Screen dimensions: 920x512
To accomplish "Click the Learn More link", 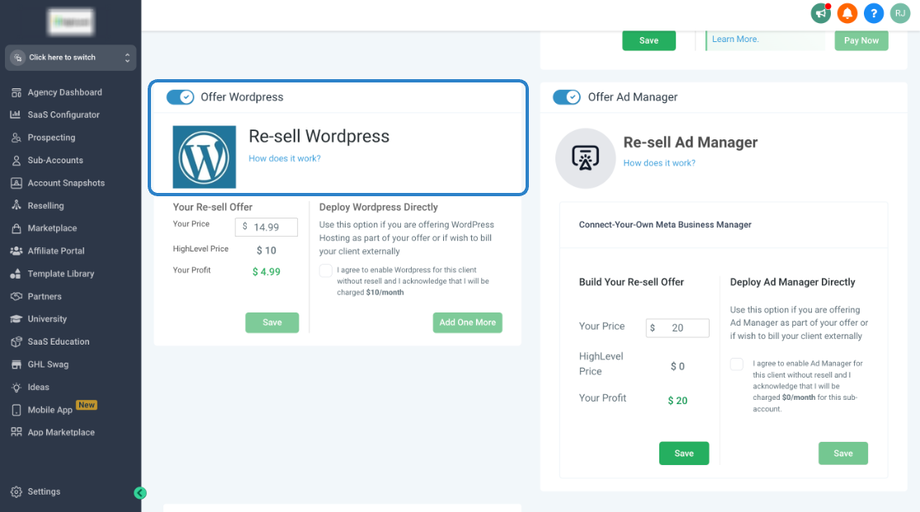I will (735, 39).
